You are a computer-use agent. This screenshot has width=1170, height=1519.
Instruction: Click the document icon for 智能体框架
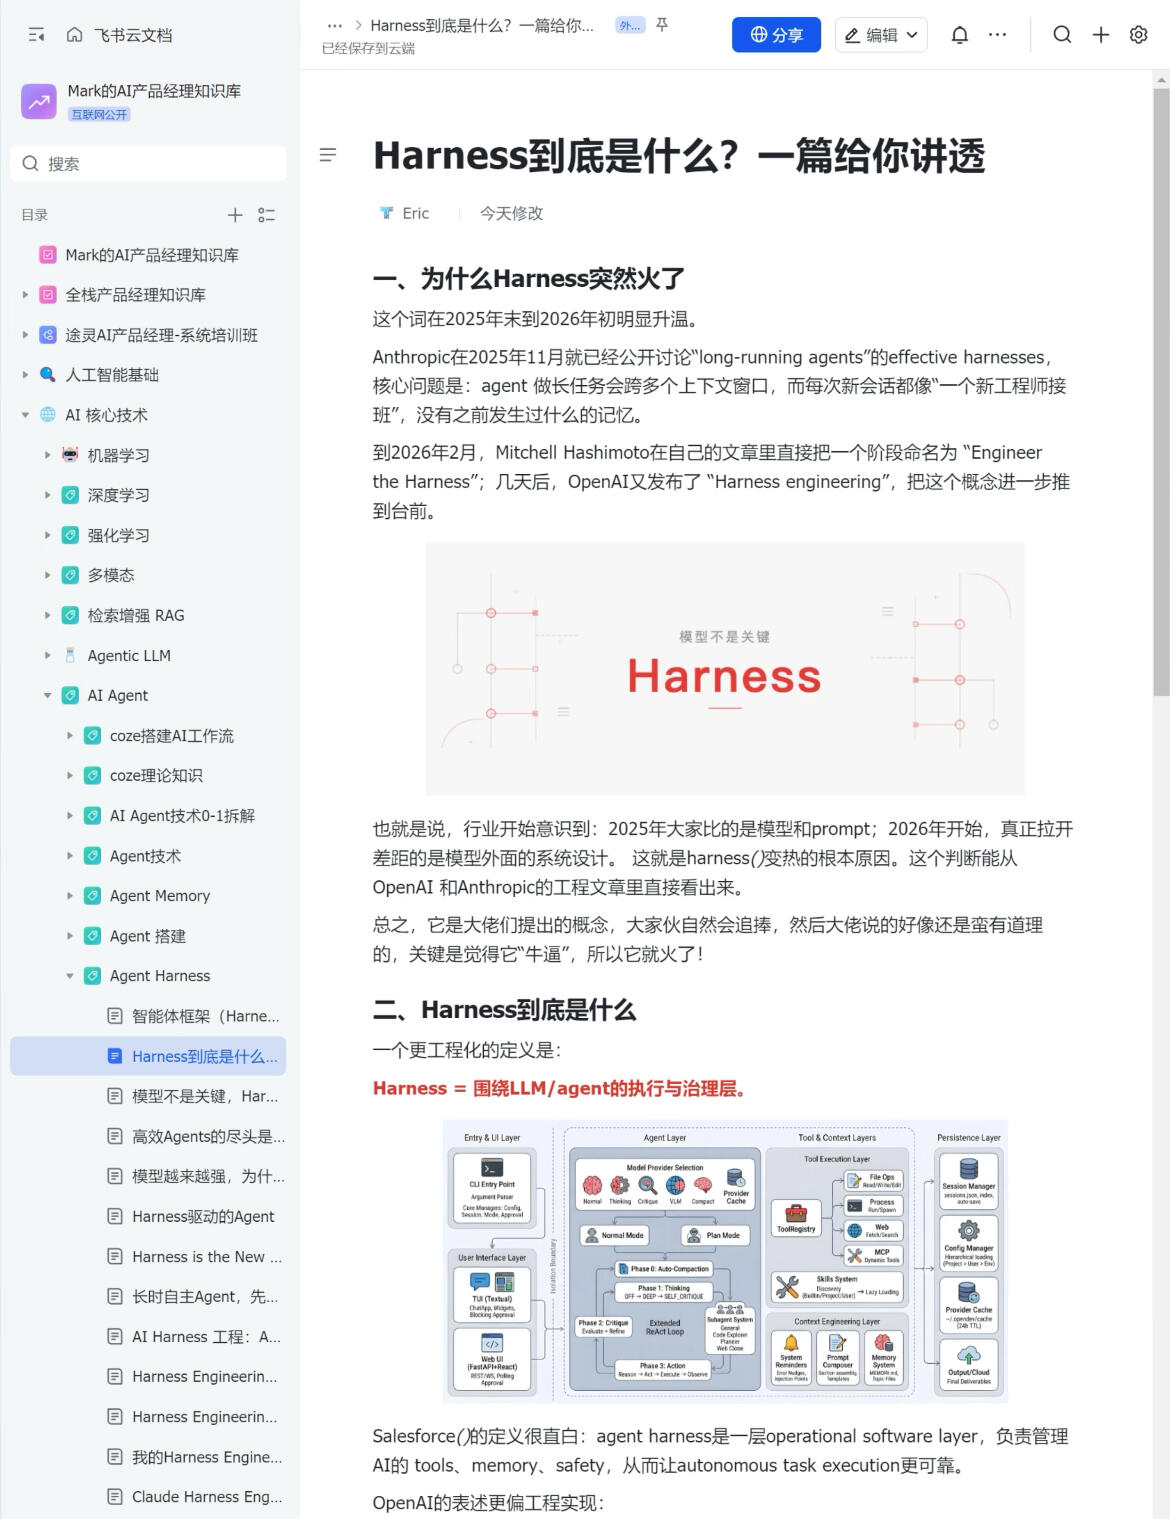(115, 1016)
